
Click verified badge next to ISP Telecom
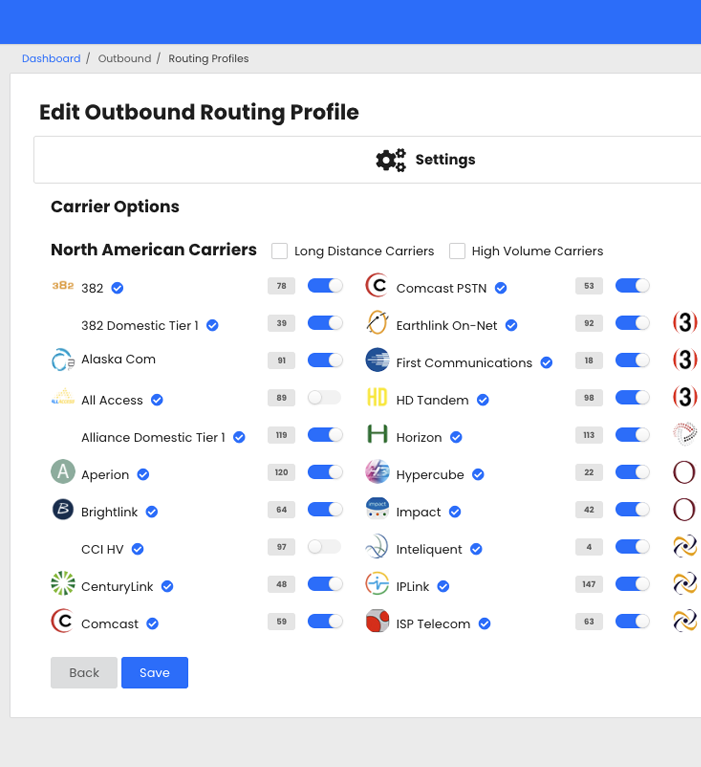[484, 624]
